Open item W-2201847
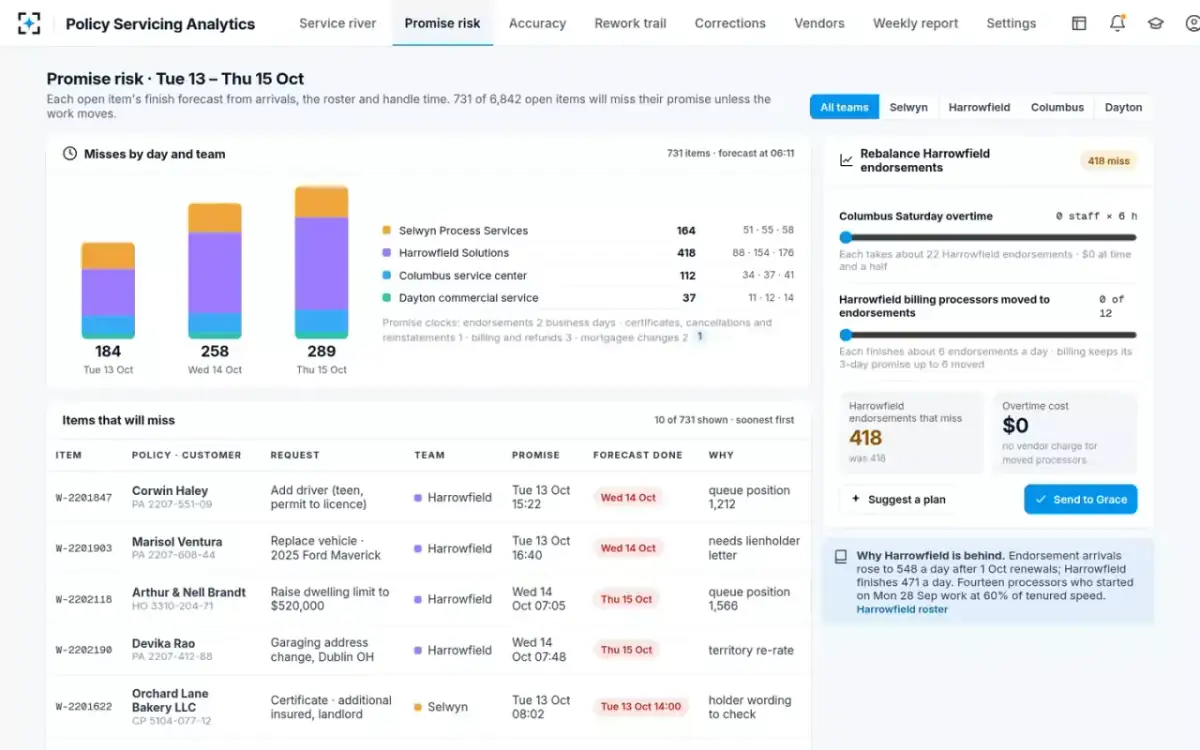This screenshot has height=750, width=1200. tap(83, 498)
